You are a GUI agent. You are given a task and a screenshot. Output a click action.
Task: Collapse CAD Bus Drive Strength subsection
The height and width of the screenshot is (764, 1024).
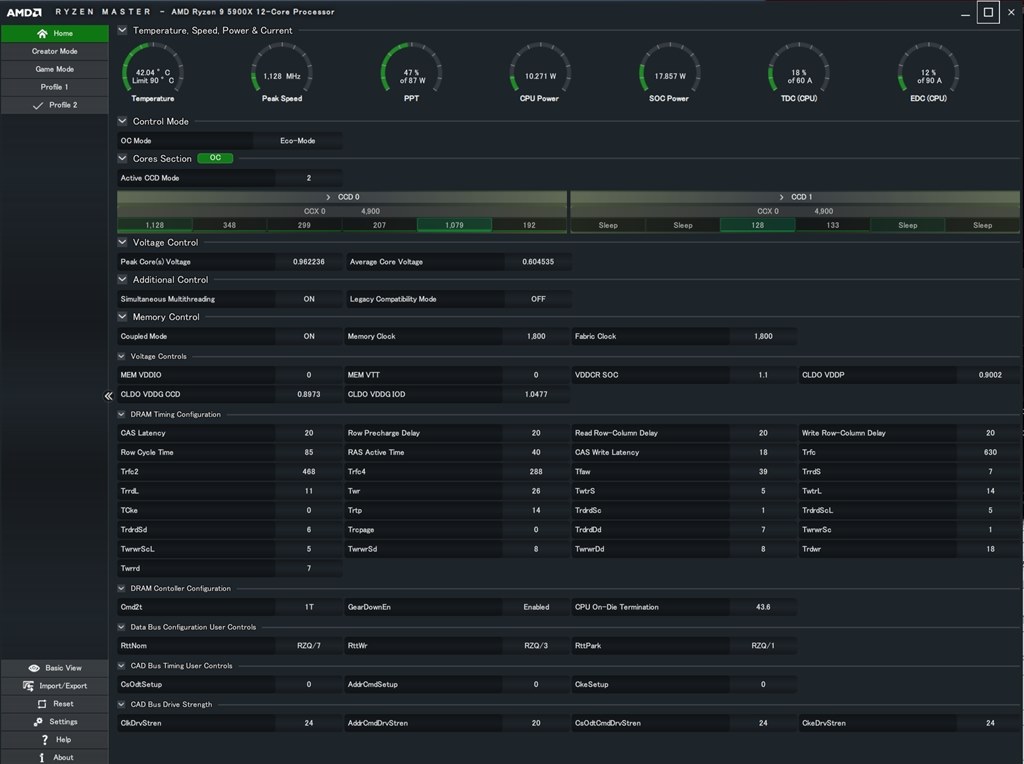121,704
